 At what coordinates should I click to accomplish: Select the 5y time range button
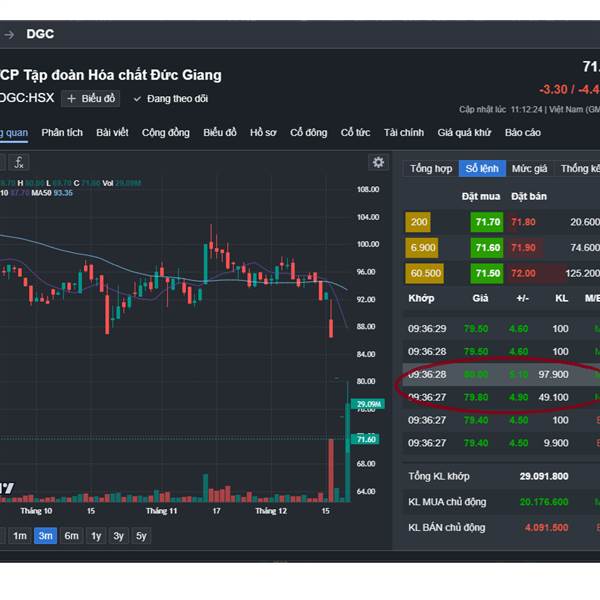142,536
